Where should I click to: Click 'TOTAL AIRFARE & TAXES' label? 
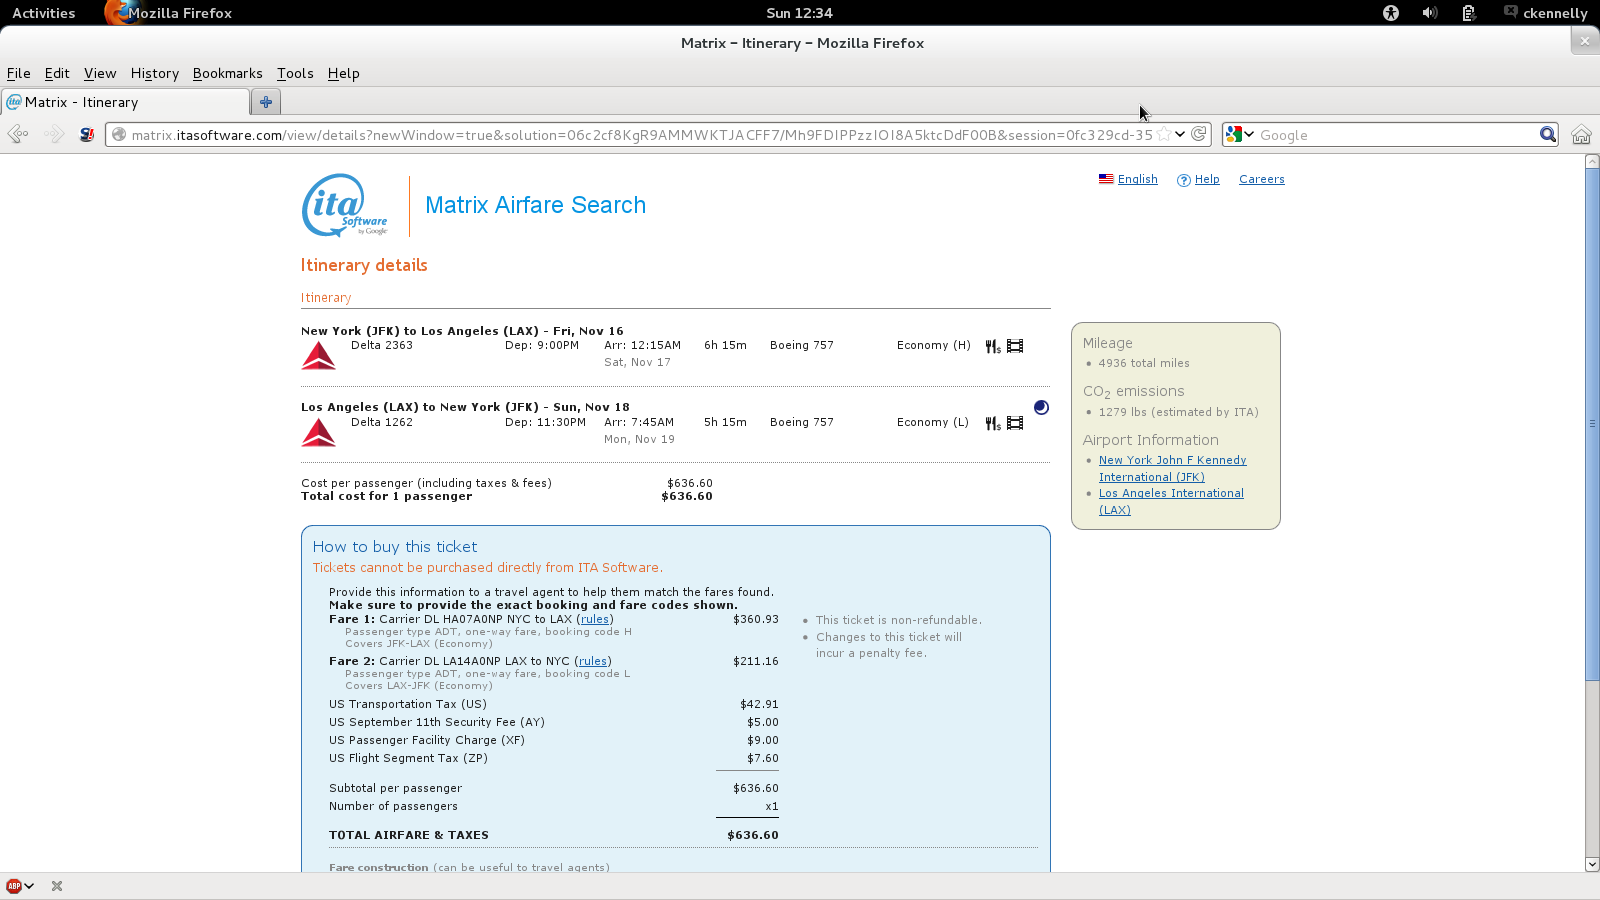pos(409,835)
